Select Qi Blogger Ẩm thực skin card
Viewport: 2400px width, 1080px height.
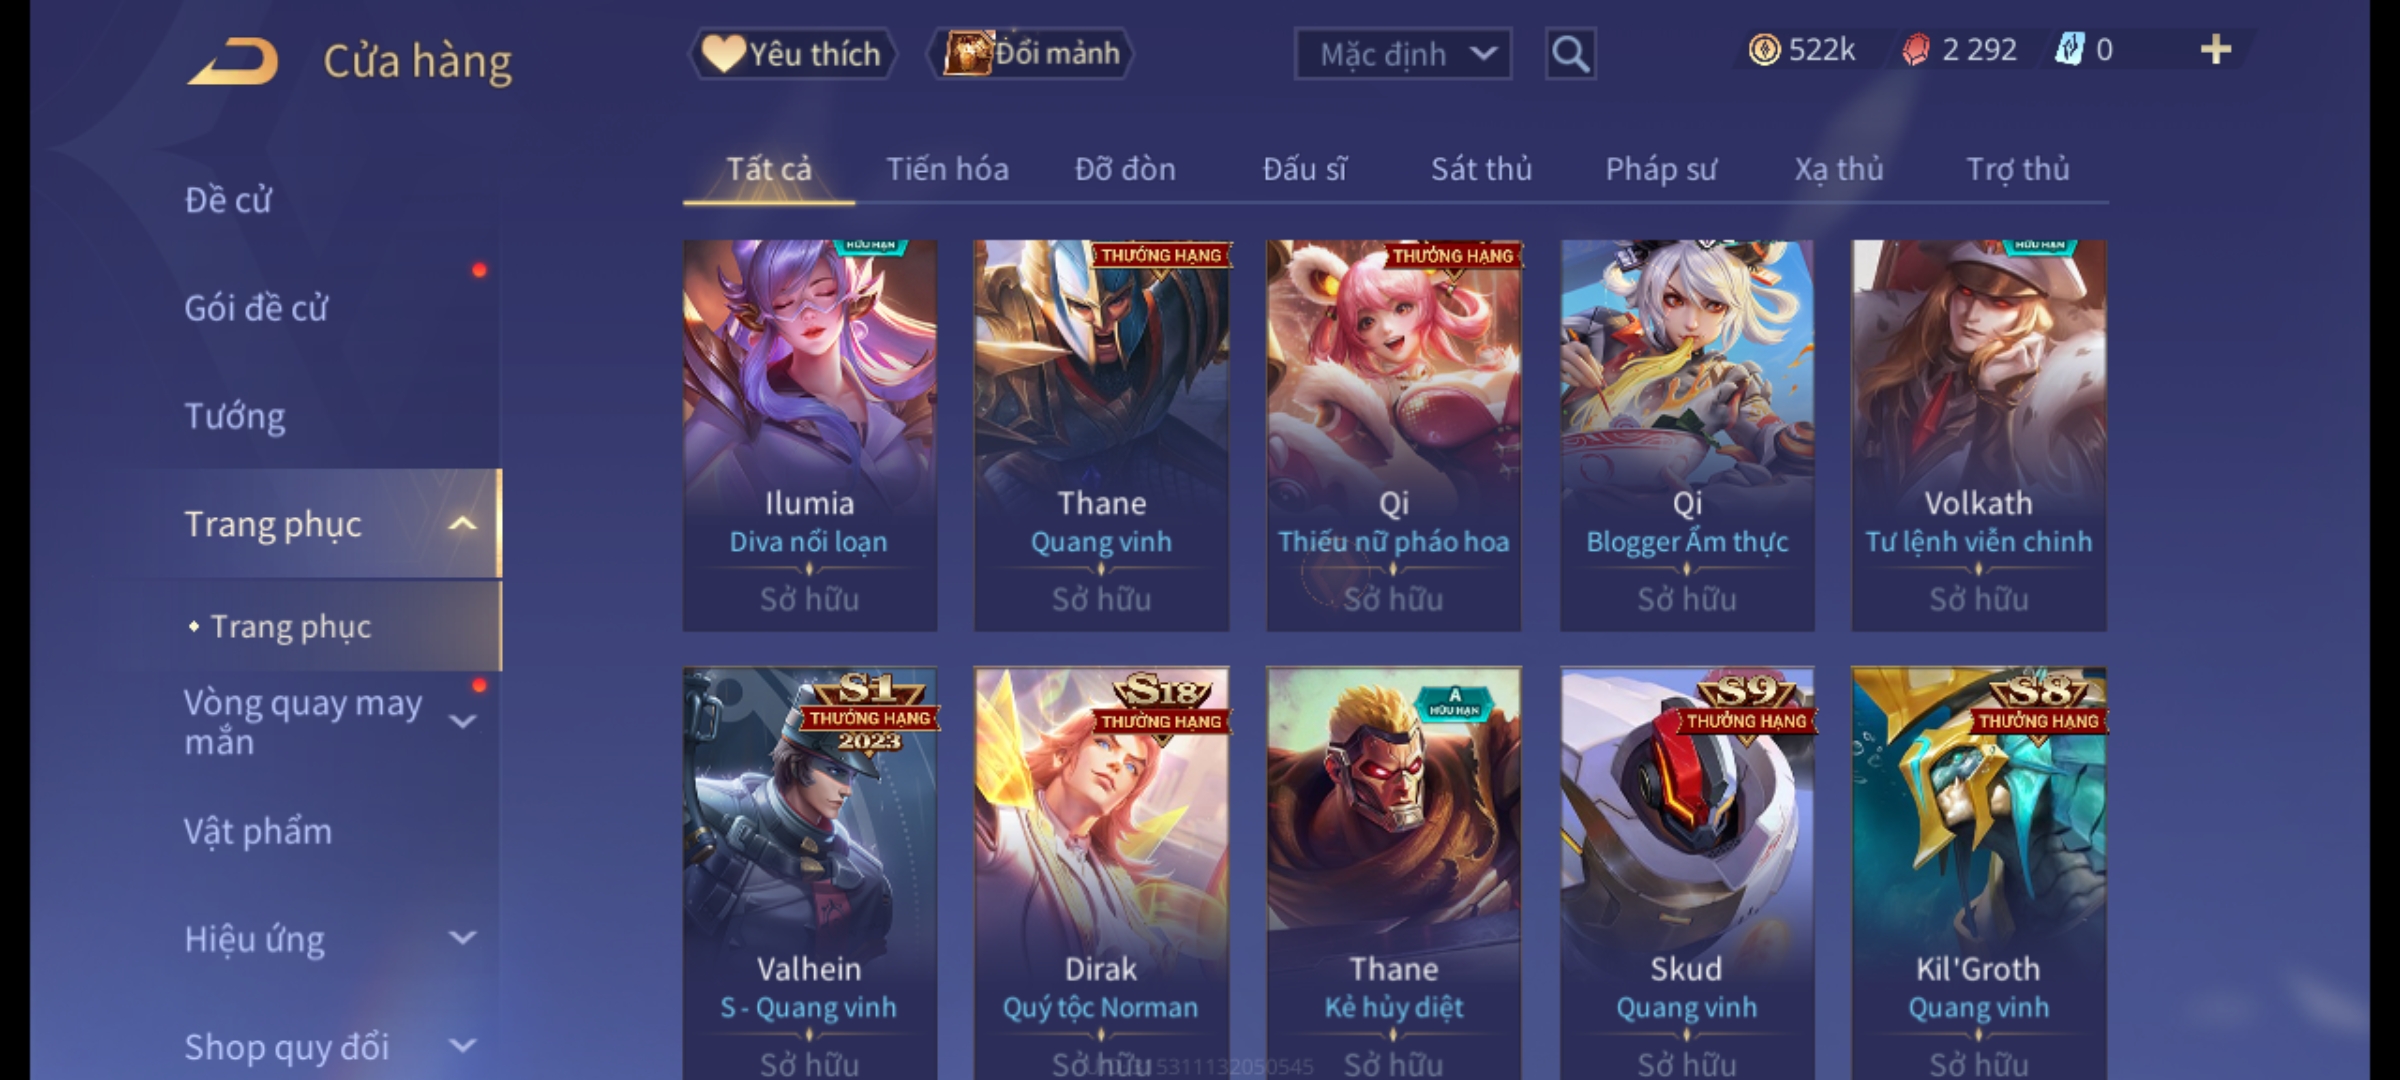[x=1687, y=435]
